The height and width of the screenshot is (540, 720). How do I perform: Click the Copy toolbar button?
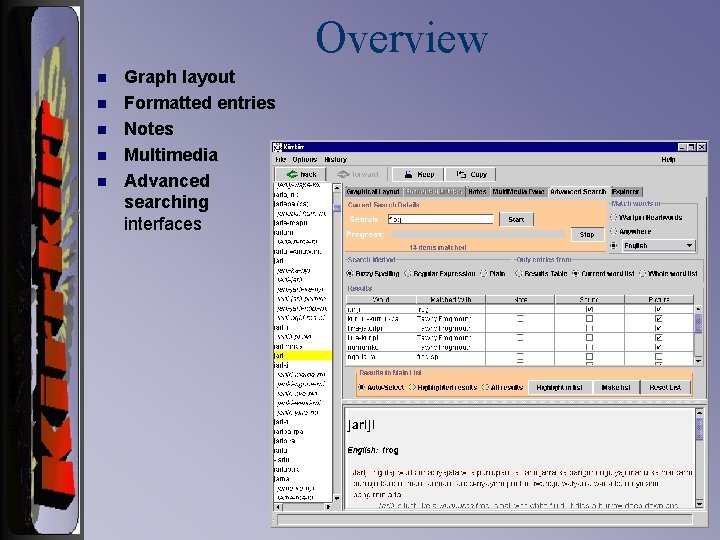(471, 174)
